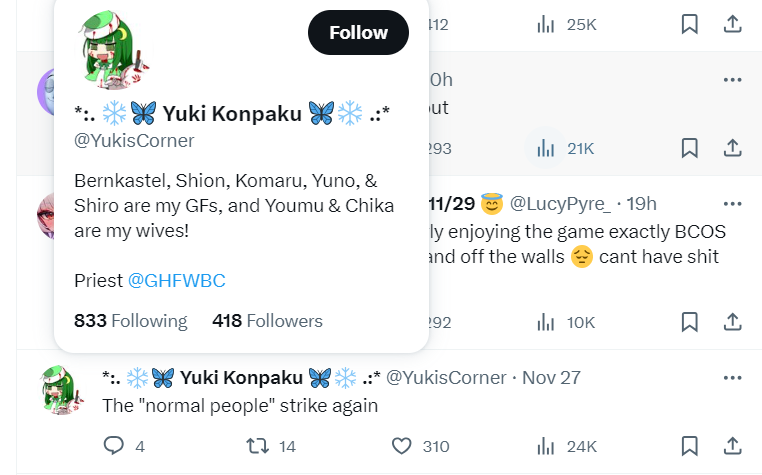Bookmark the "normal people" tweet
762x475 pixels.
[690, 446]
